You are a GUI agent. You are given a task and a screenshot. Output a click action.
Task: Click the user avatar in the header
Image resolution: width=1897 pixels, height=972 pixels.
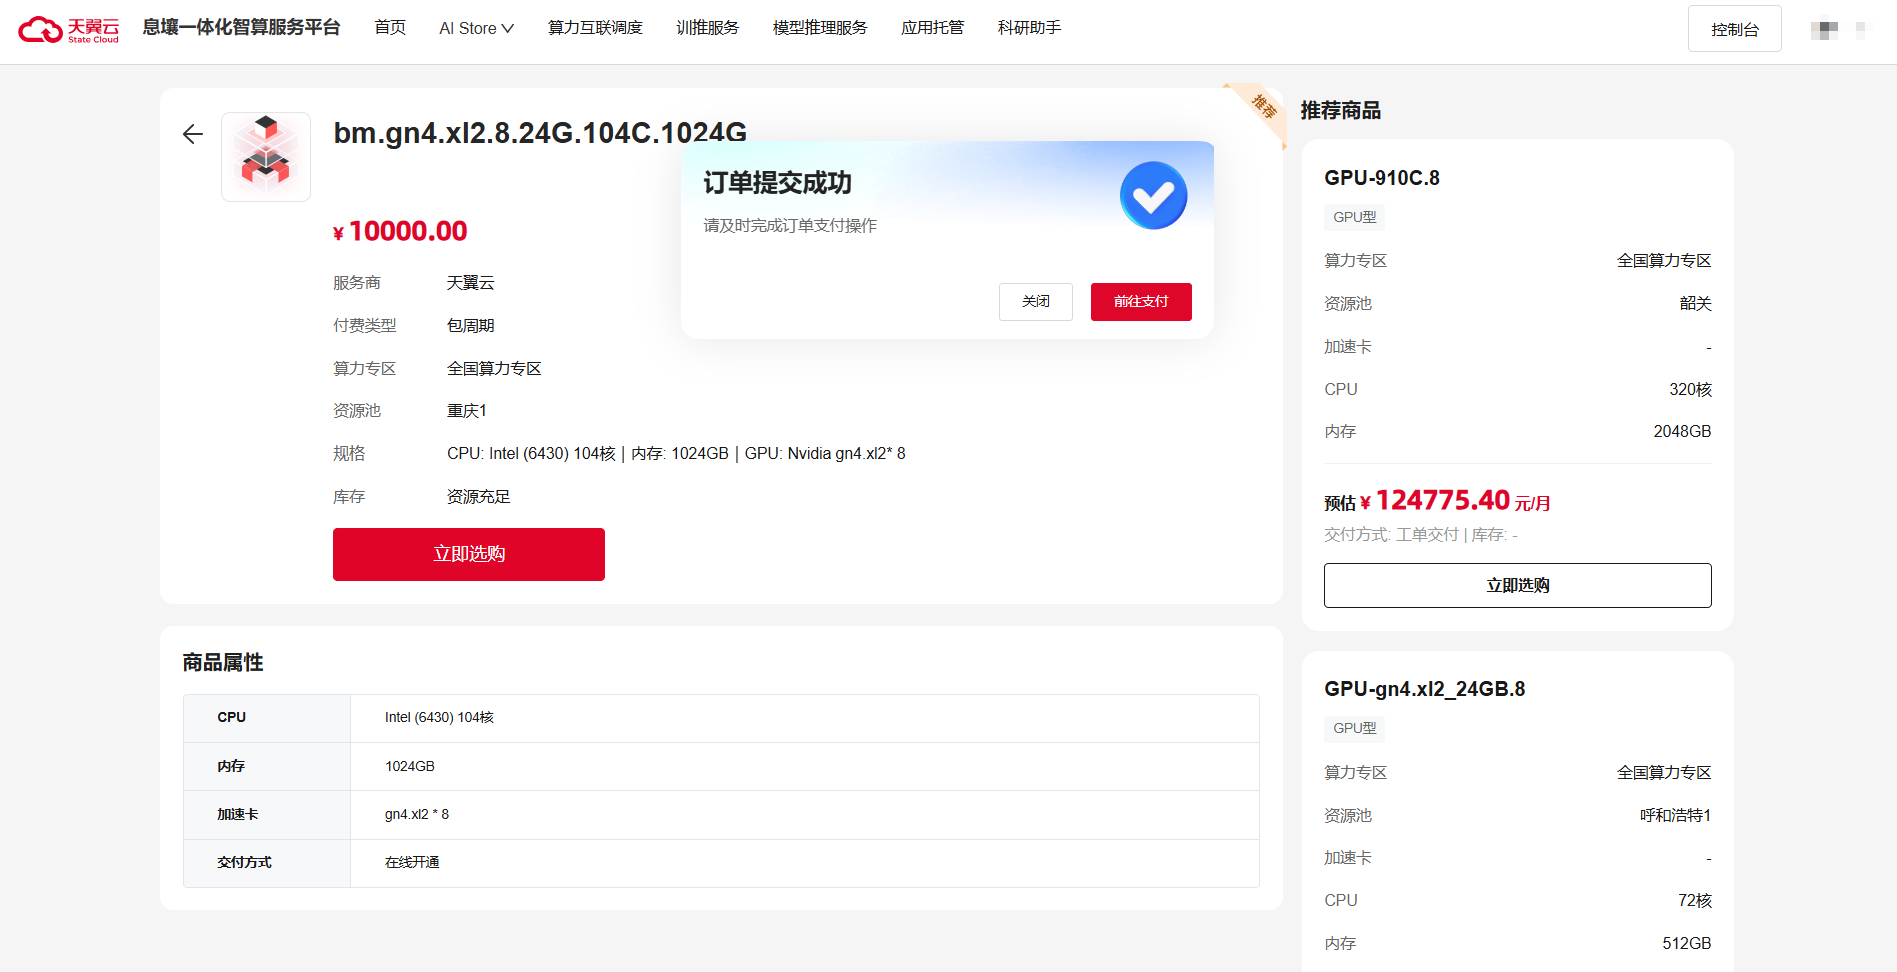coord(1824,29)
